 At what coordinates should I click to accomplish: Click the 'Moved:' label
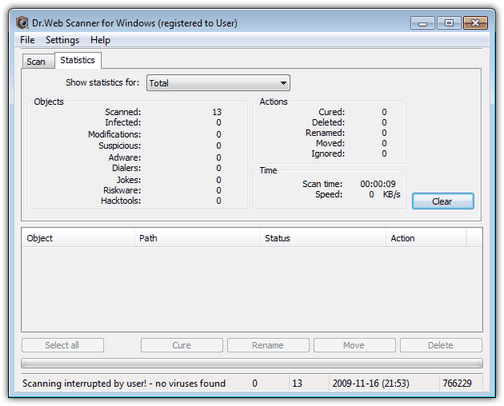[330, 143]
